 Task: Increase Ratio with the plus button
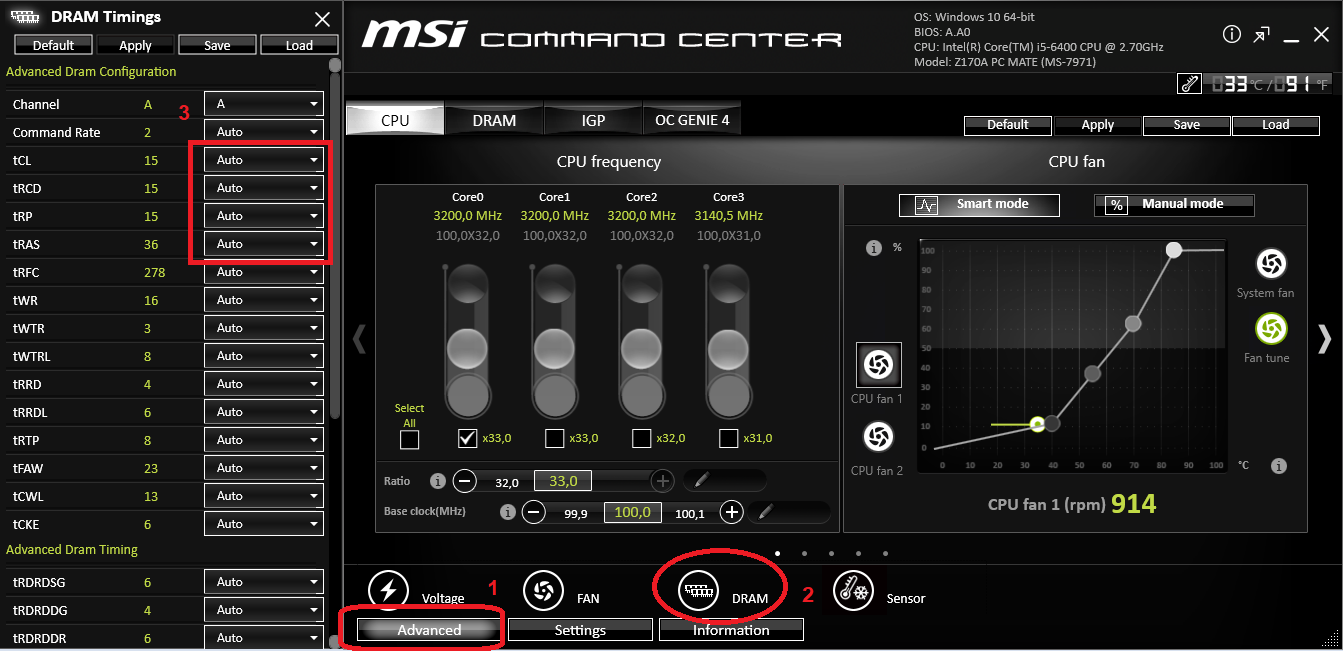(662, 481)
